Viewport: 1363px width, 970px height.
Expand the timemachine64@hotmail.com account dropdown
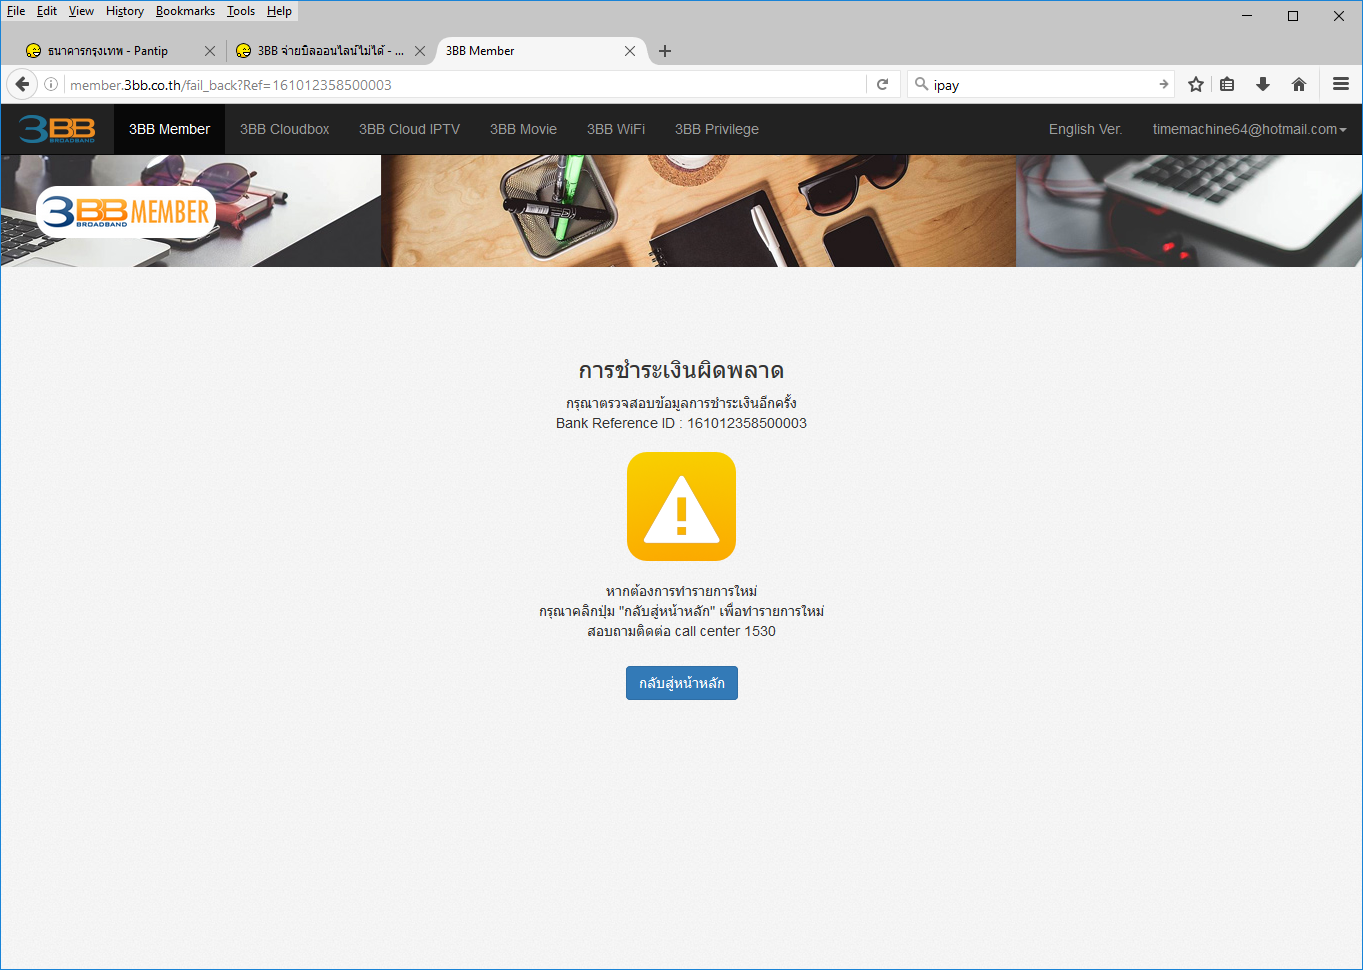(x=1249, y=129)
